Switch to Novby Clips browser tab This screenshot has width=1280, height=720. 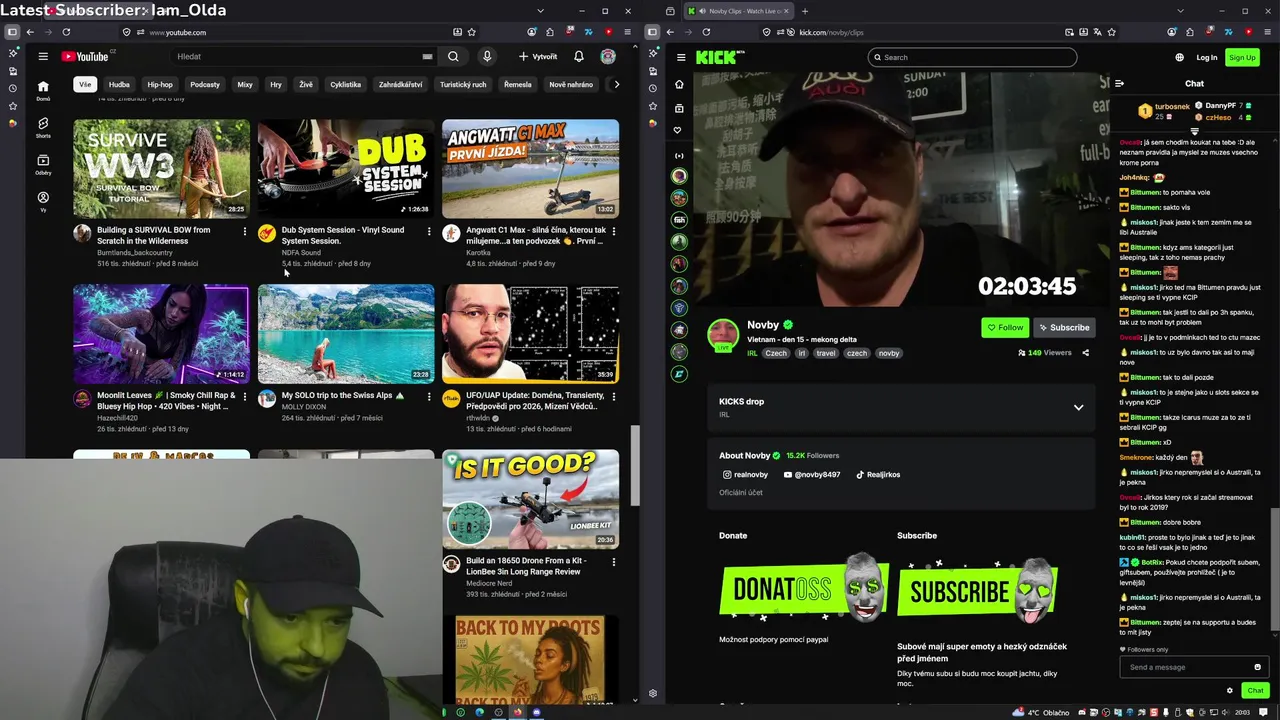(740, 11)
